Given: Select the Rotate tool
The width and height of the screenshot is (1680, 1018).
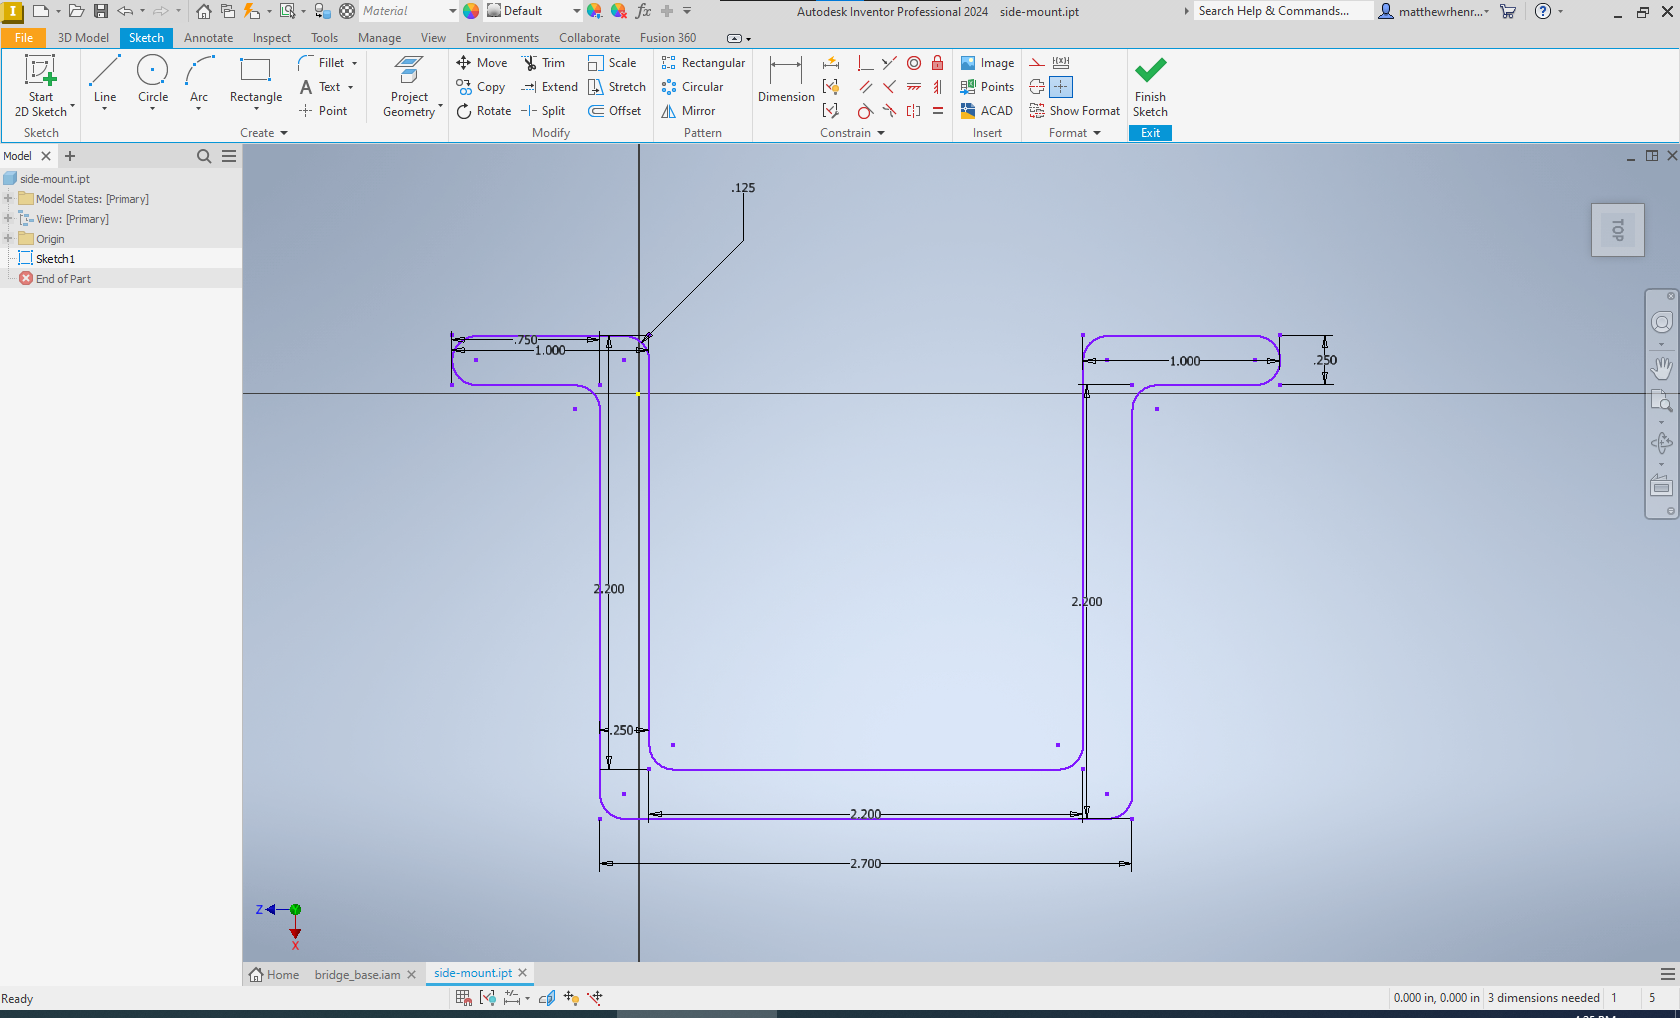Looking at the screenshot, I should pyautogui.click(x=484, y=111).
